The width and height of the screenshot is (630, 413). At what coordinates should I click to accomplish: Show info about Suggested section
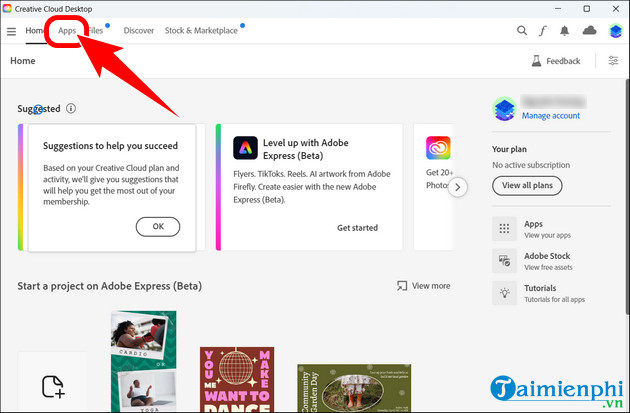click(x=71, y=108)
